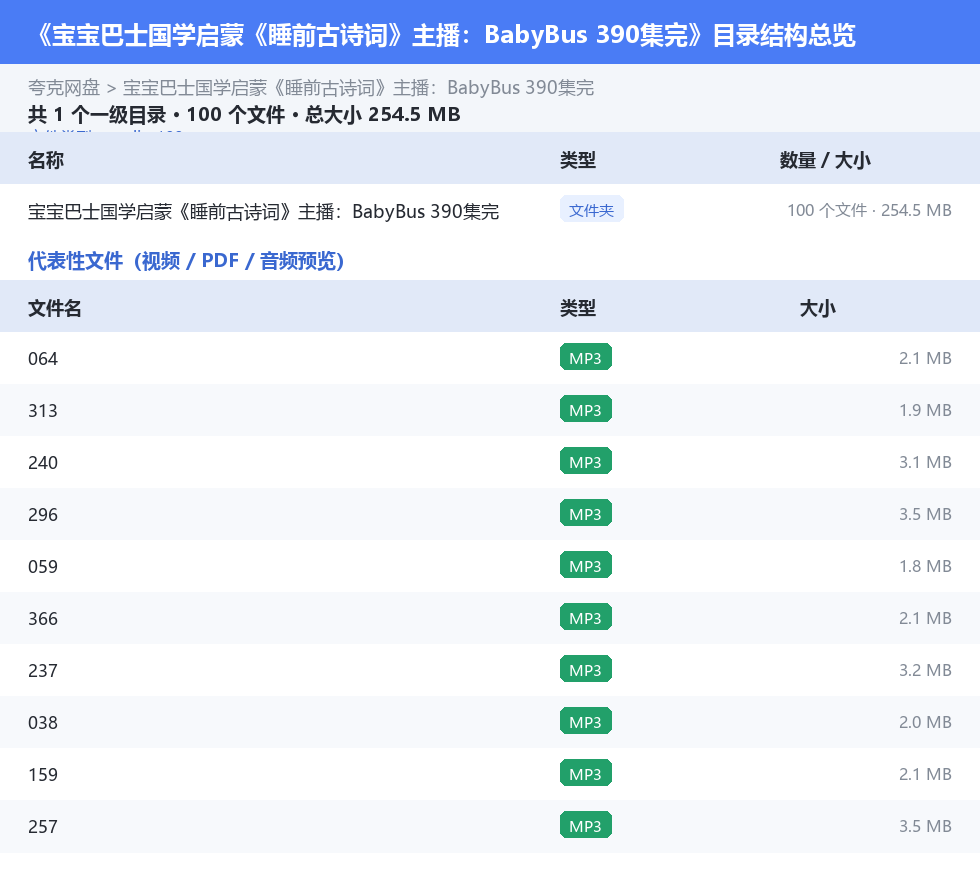This screenshot has width=980, height=884.
Task: Click the MP3 badge in row 296
Action: (586, 513)
